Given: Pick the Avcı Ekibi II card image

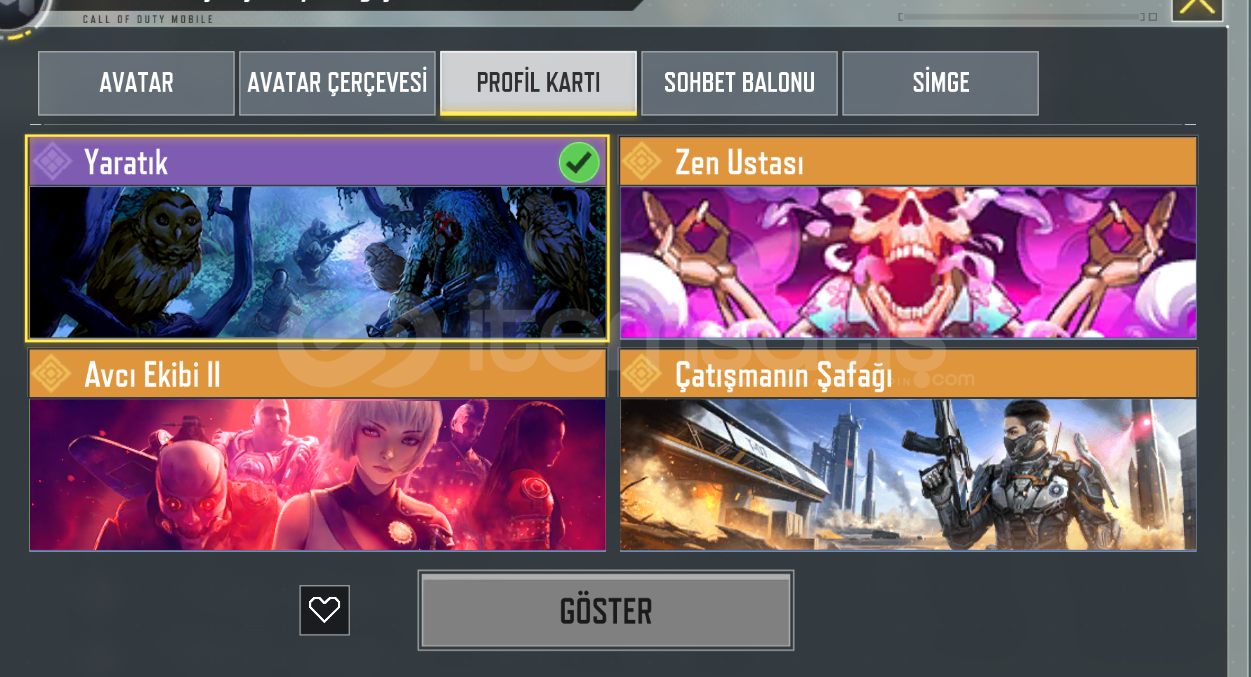Looking at the screenshot, I should click(x=318, y=475).
